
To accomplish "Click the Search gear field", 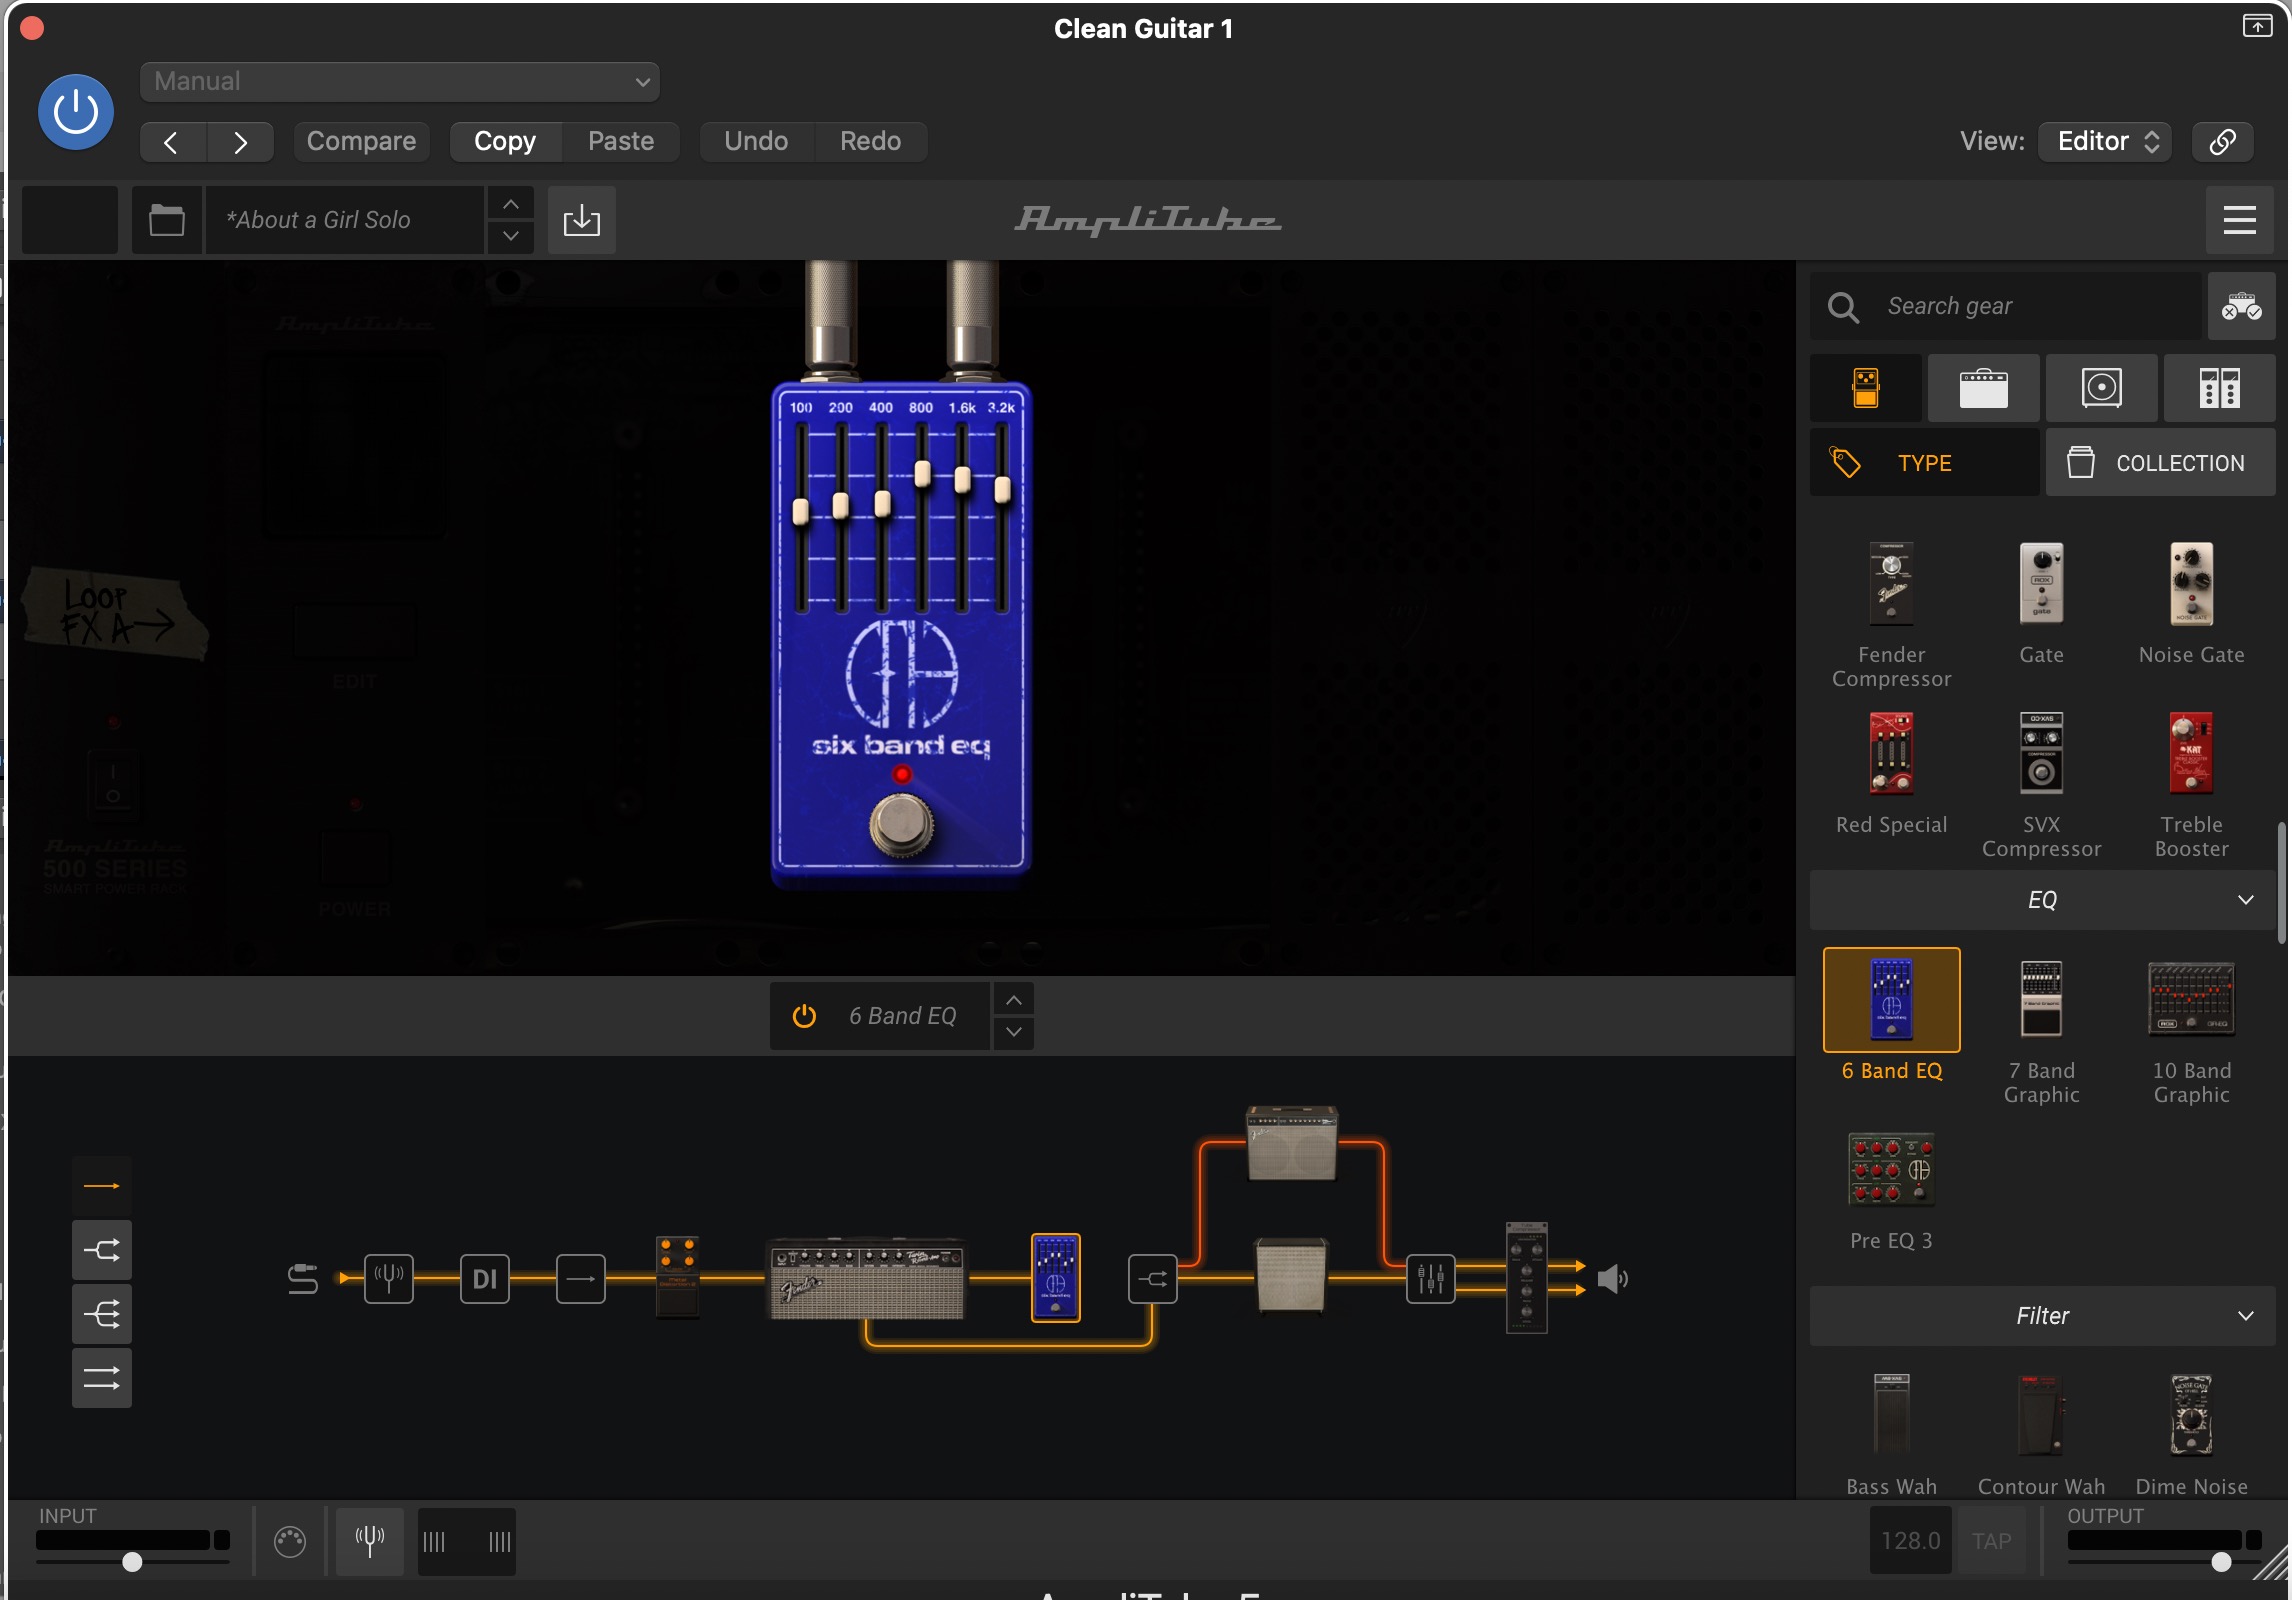I will [2006, 306].
